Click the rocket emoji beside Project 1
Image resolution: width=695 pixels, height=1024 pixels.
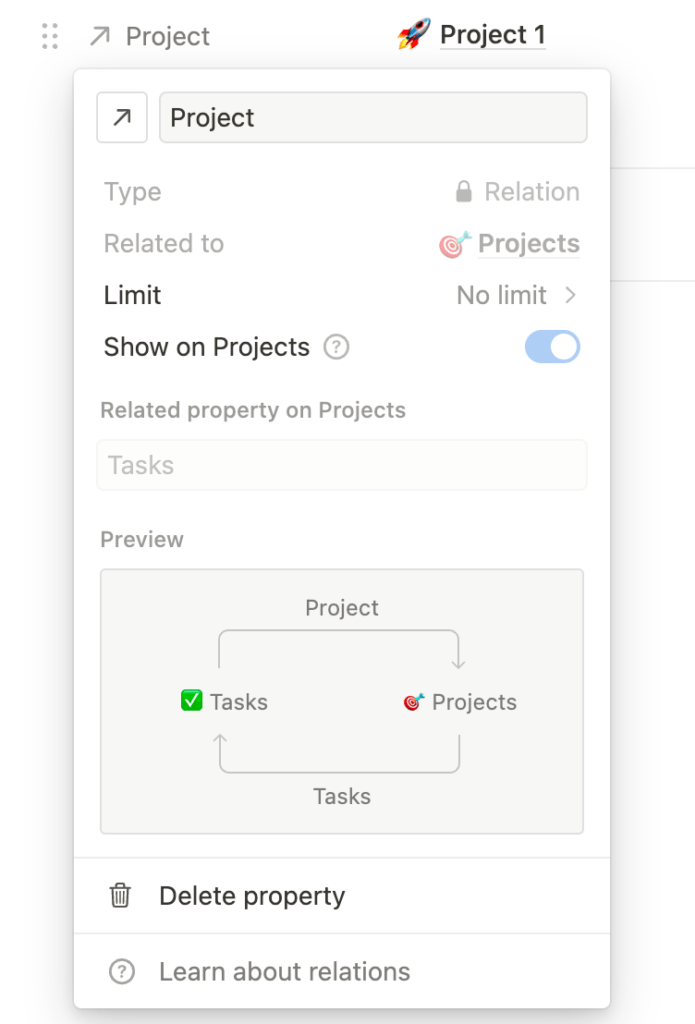pyautogui.click(x=414, y=34)
